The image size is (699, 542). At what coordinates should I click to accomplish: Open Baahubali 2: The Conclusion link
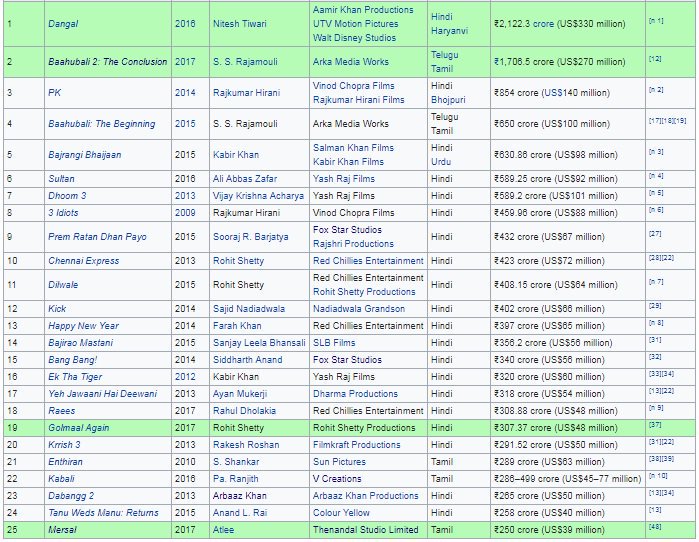coord(107,62)
